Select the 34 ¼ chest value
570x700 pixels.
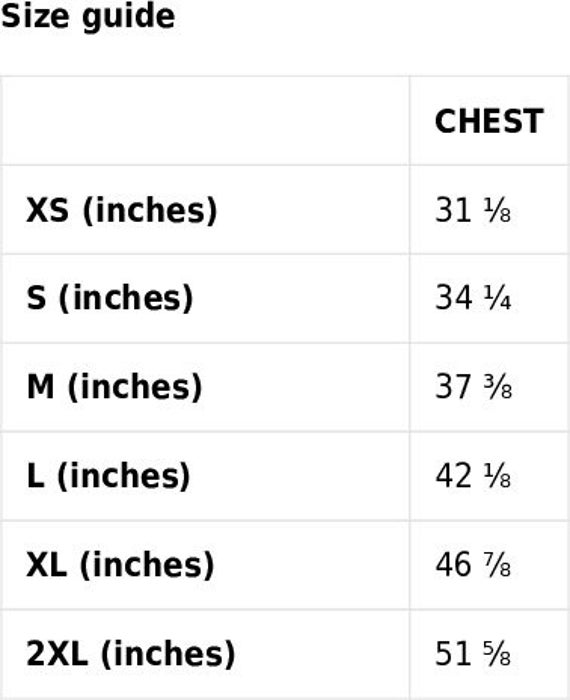pyautogui.click(x=473, y=298)
